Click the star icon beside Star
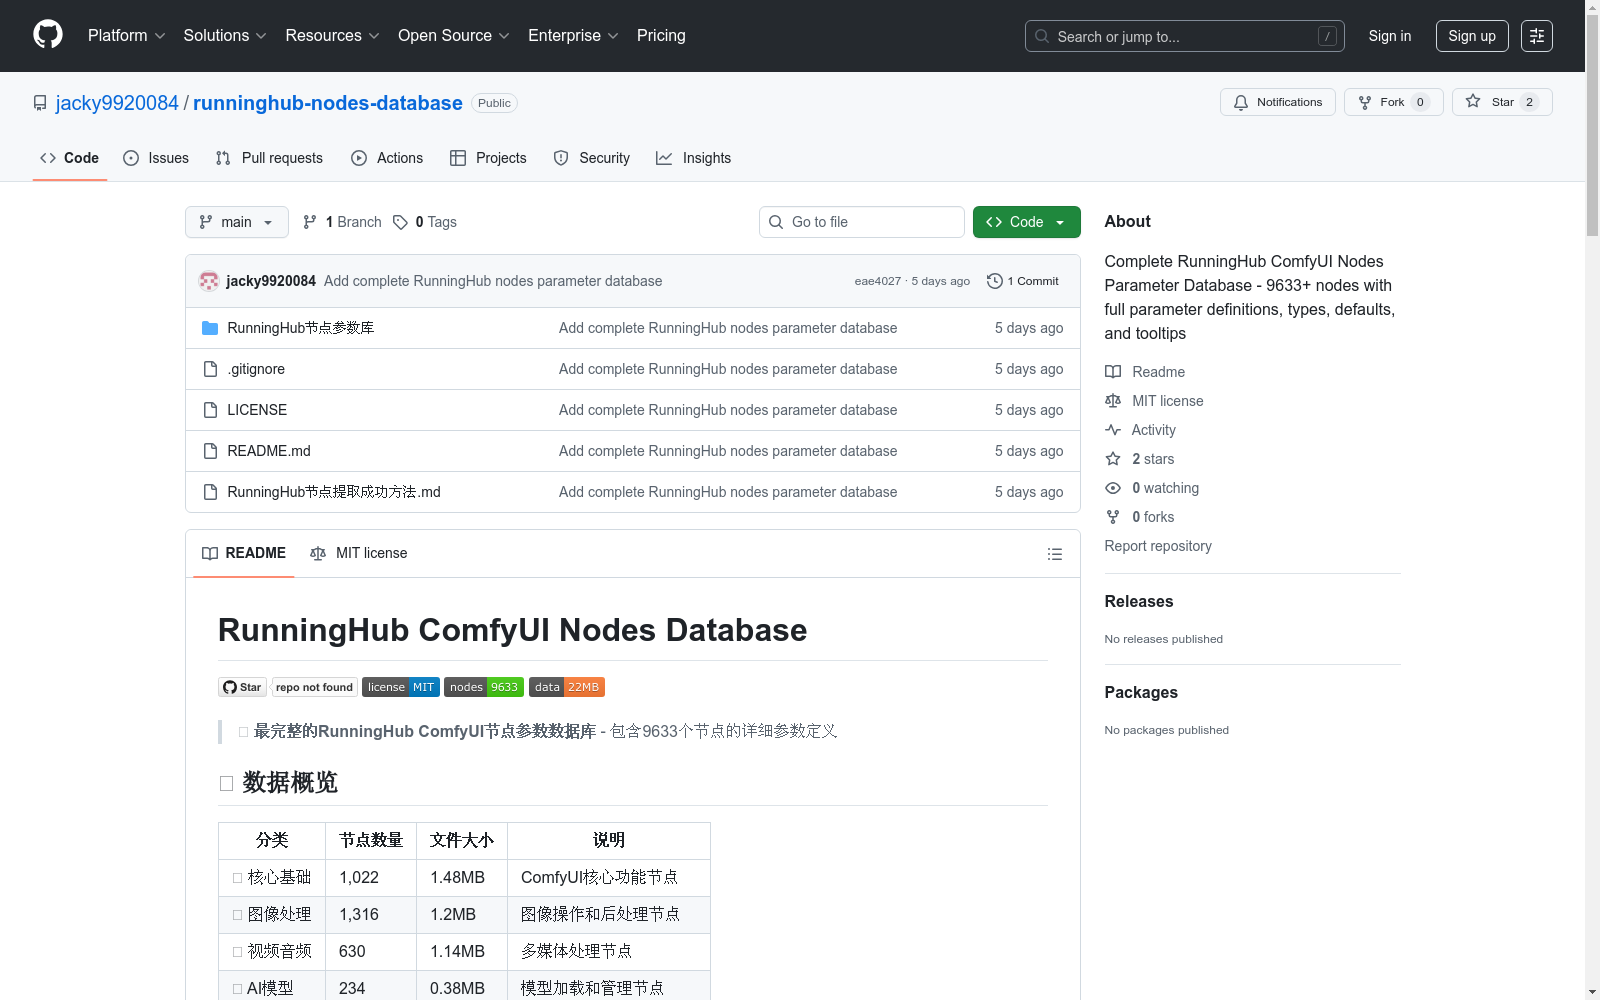This screenshot has height=1000, width=1600. pyautogui.click(x=1473, y=101)
